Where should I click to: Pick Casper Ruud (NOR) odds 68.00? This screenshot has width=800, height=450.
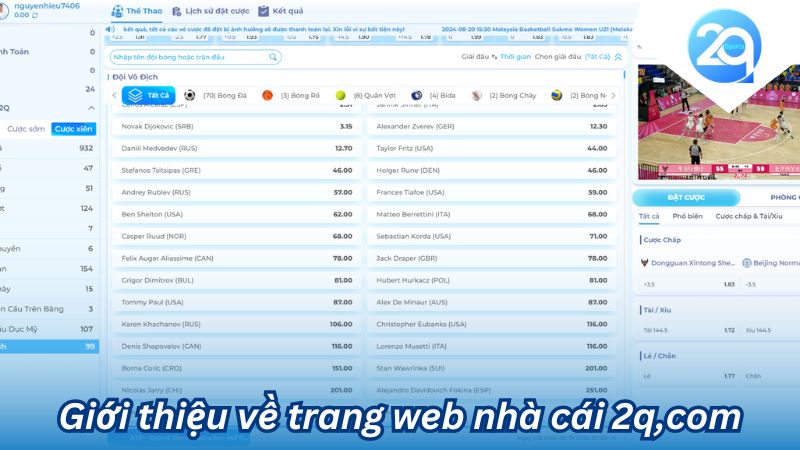[x=237, y=236]
